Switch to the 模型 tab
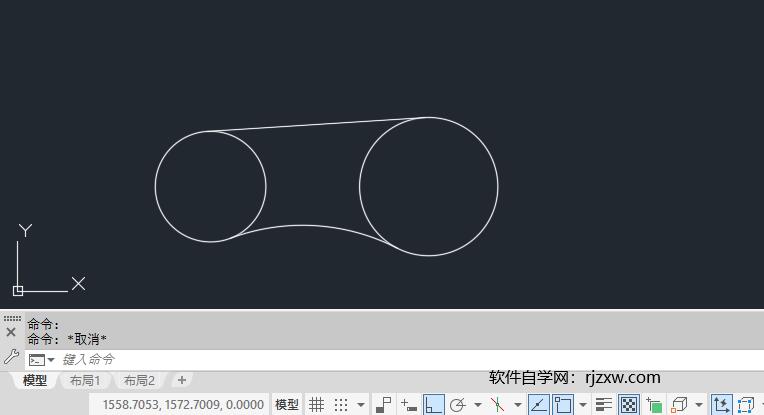Viewport: 764px width, 415px height. pyautogui.click(x=35, y=380)
